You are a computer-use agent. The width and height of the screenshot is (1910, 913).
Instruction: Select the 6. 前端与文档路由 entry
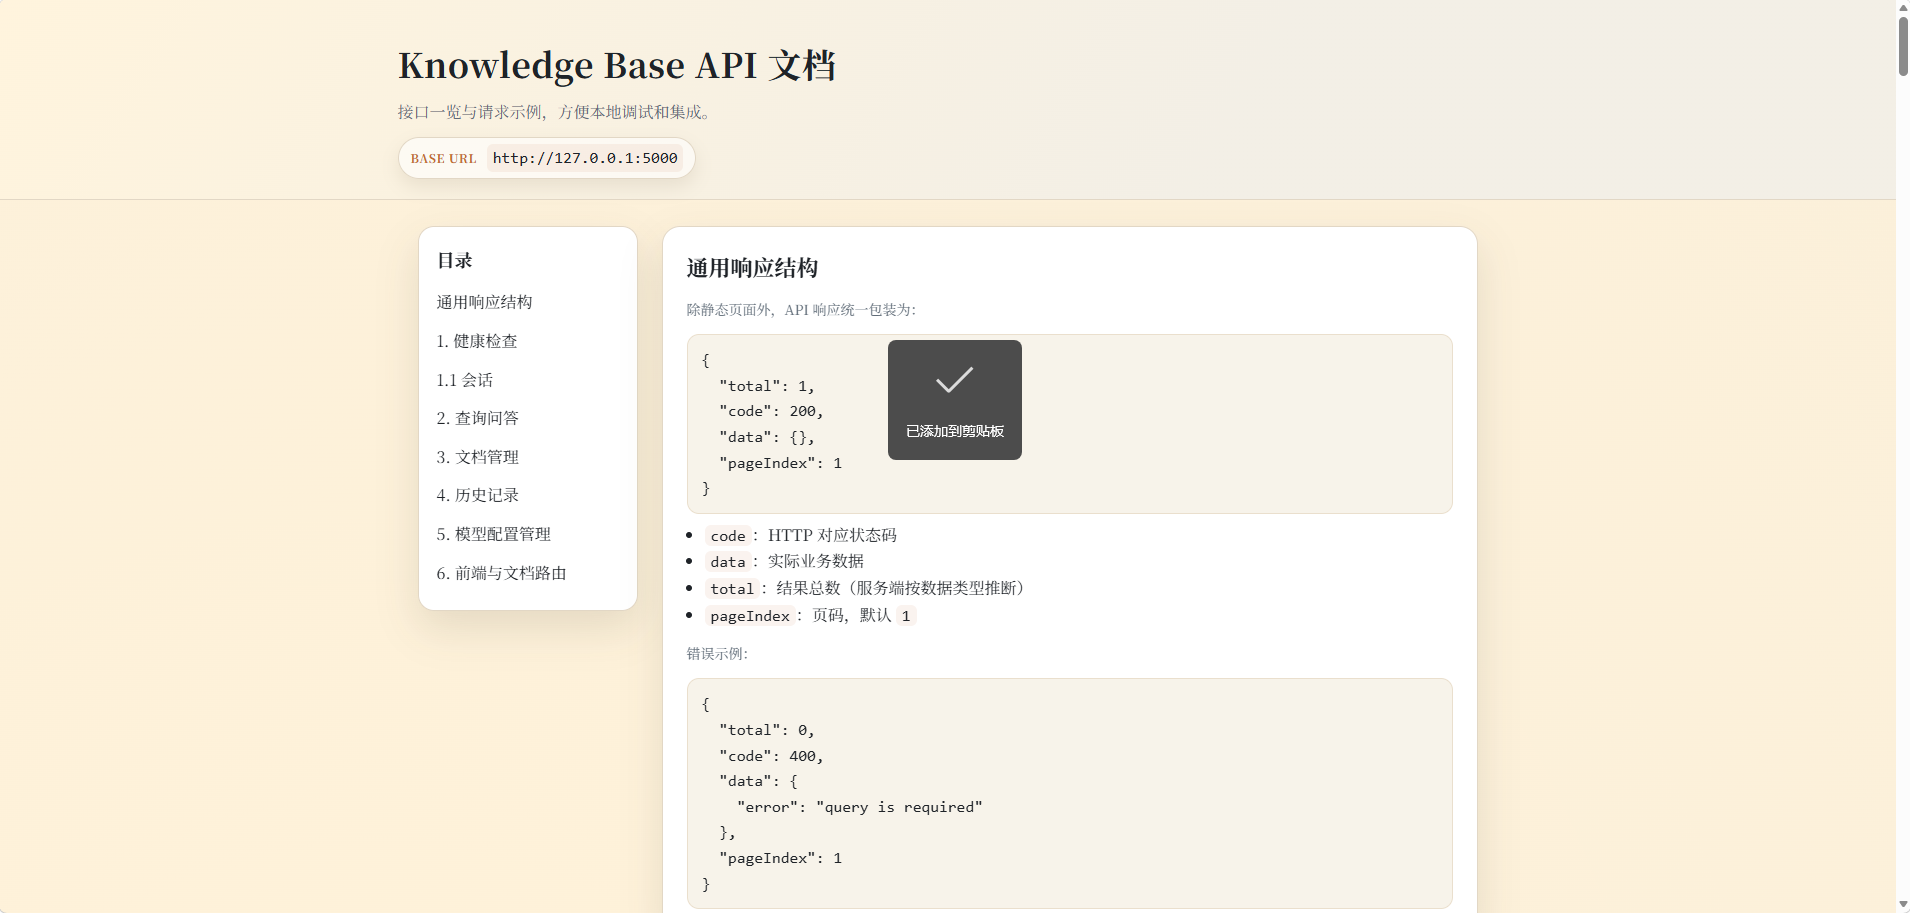(501, 572)
